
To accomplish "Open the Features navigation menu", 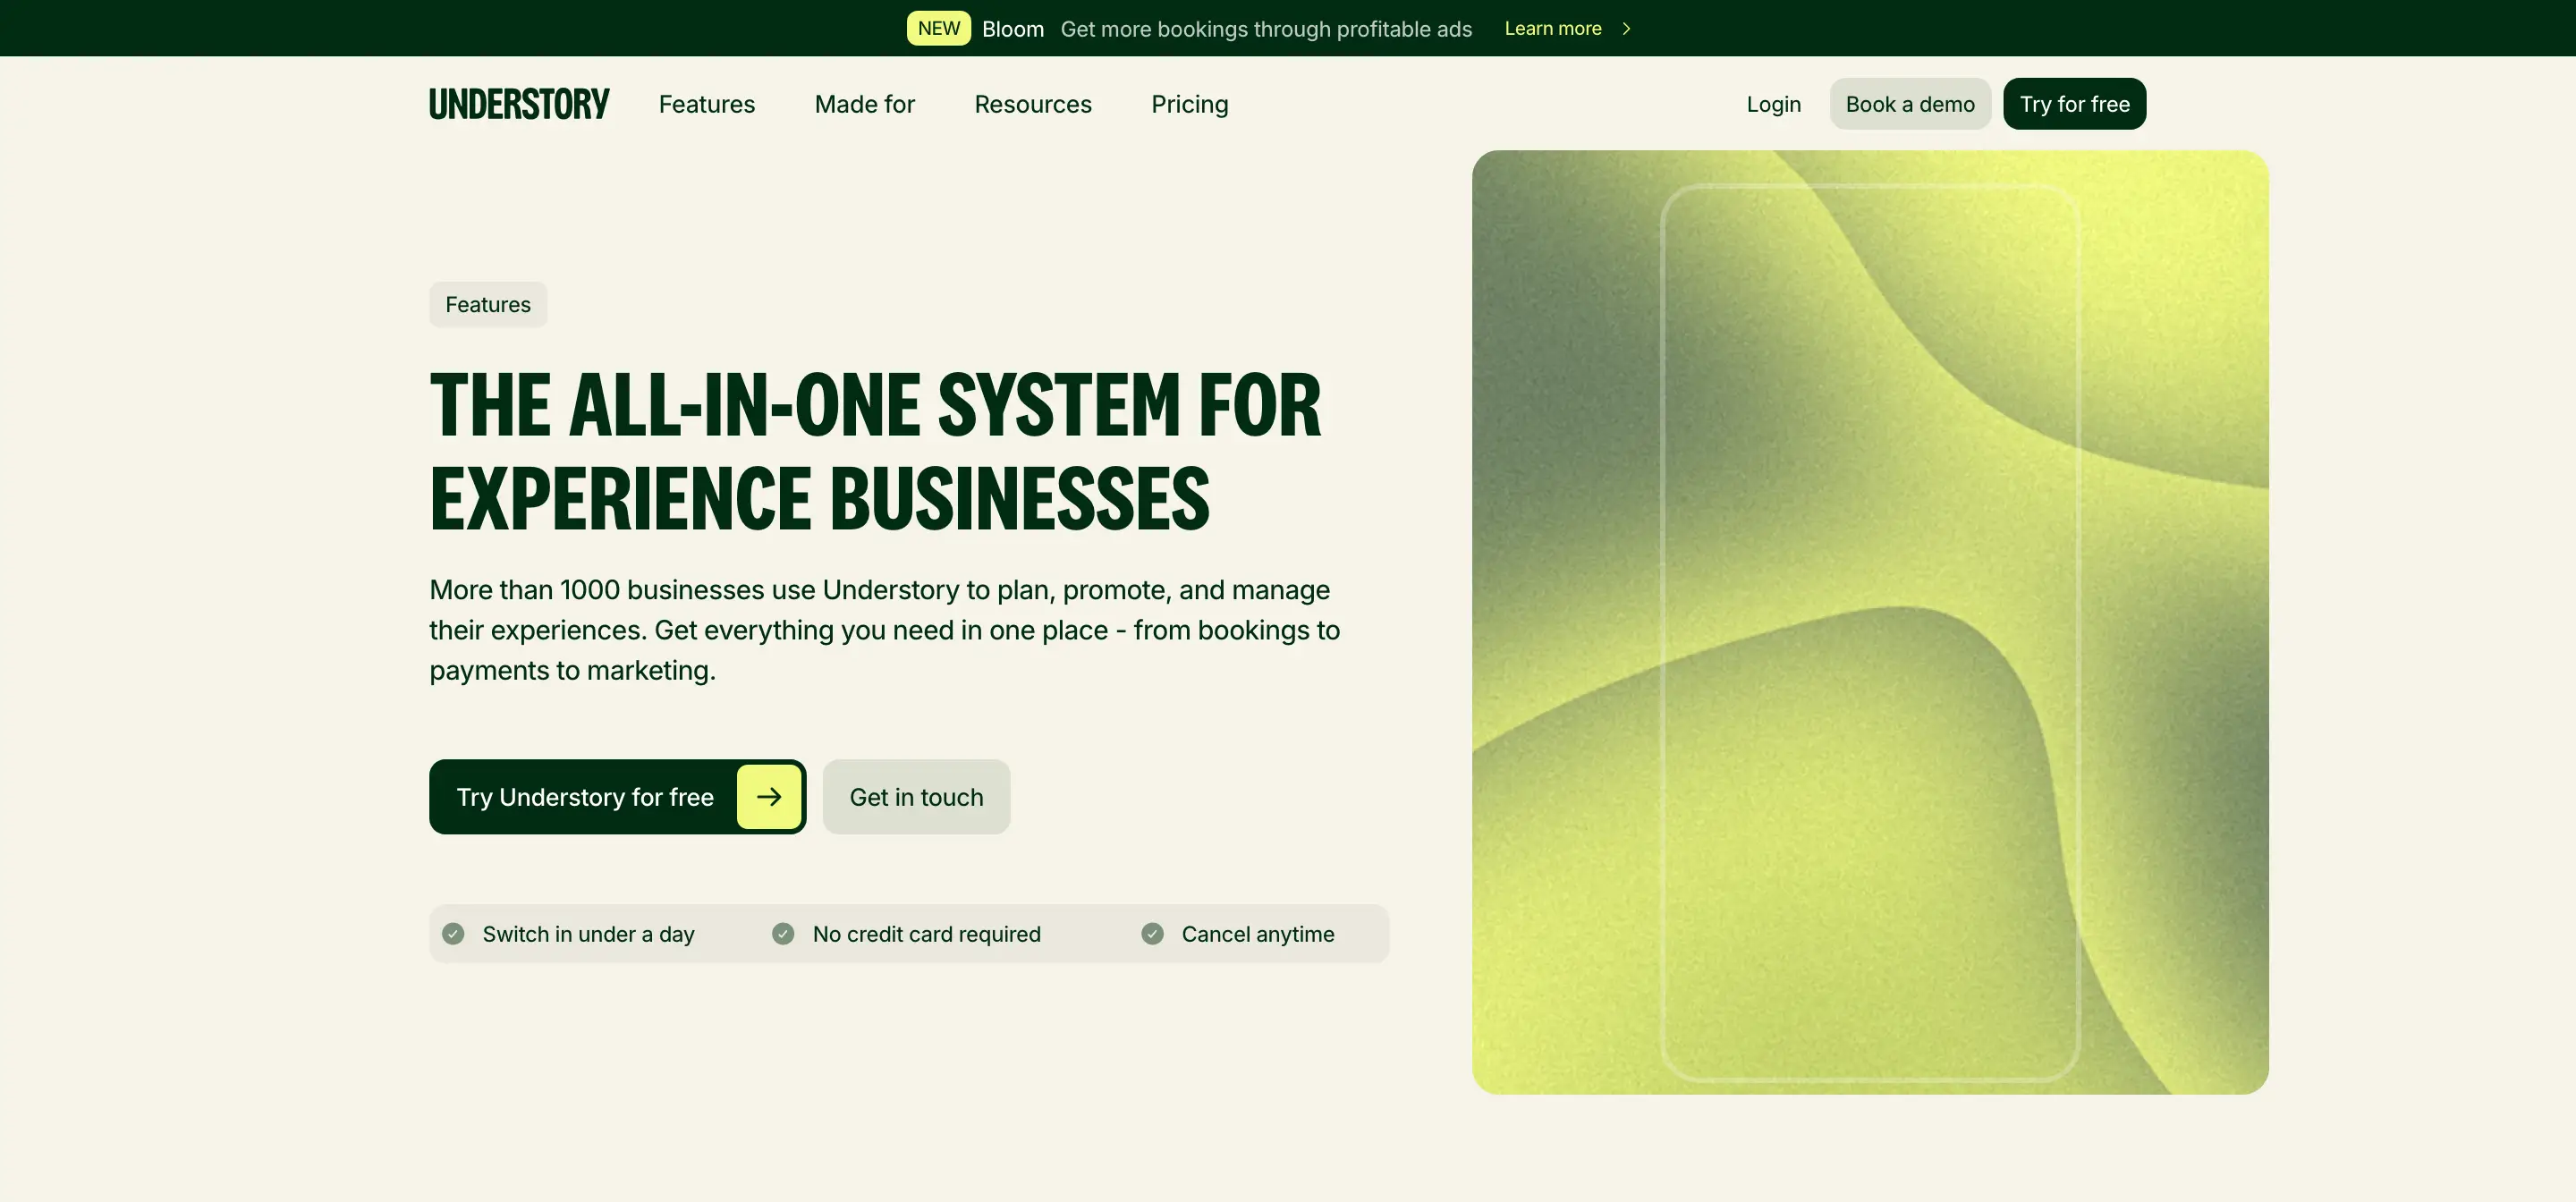I will point(706,104).
